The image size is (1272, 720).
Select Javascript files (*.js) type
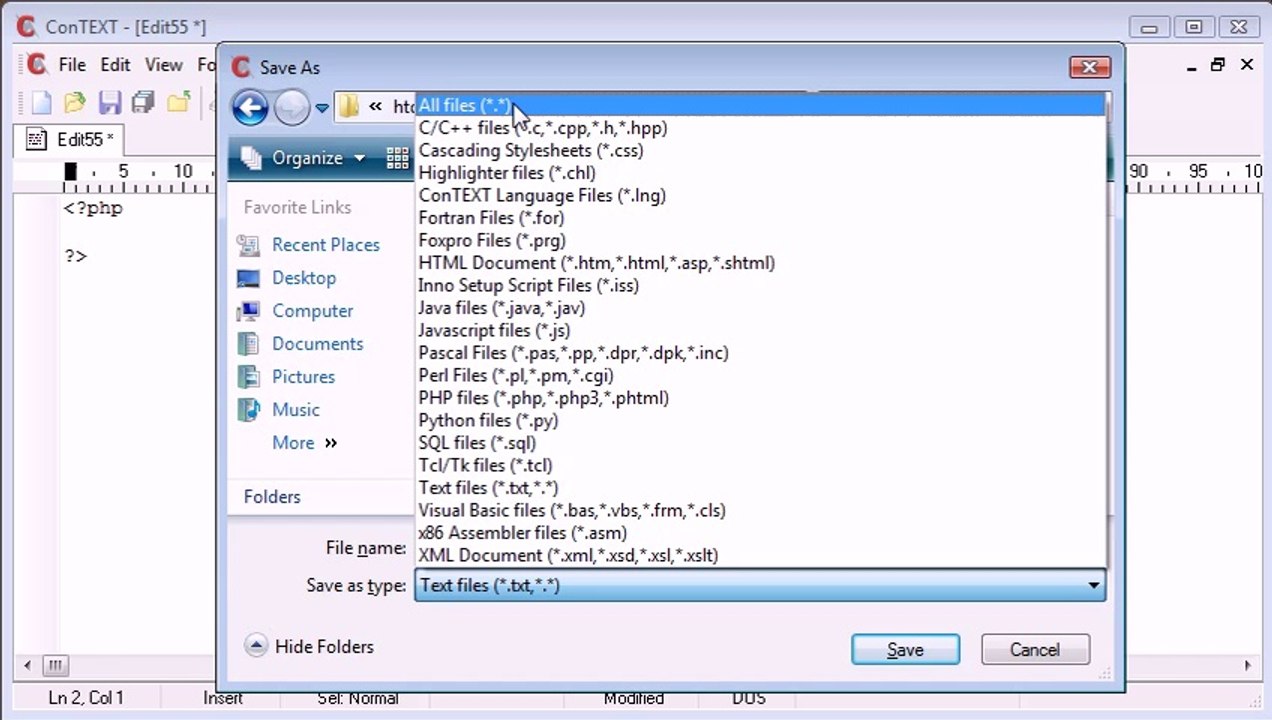tap(761, 330)
